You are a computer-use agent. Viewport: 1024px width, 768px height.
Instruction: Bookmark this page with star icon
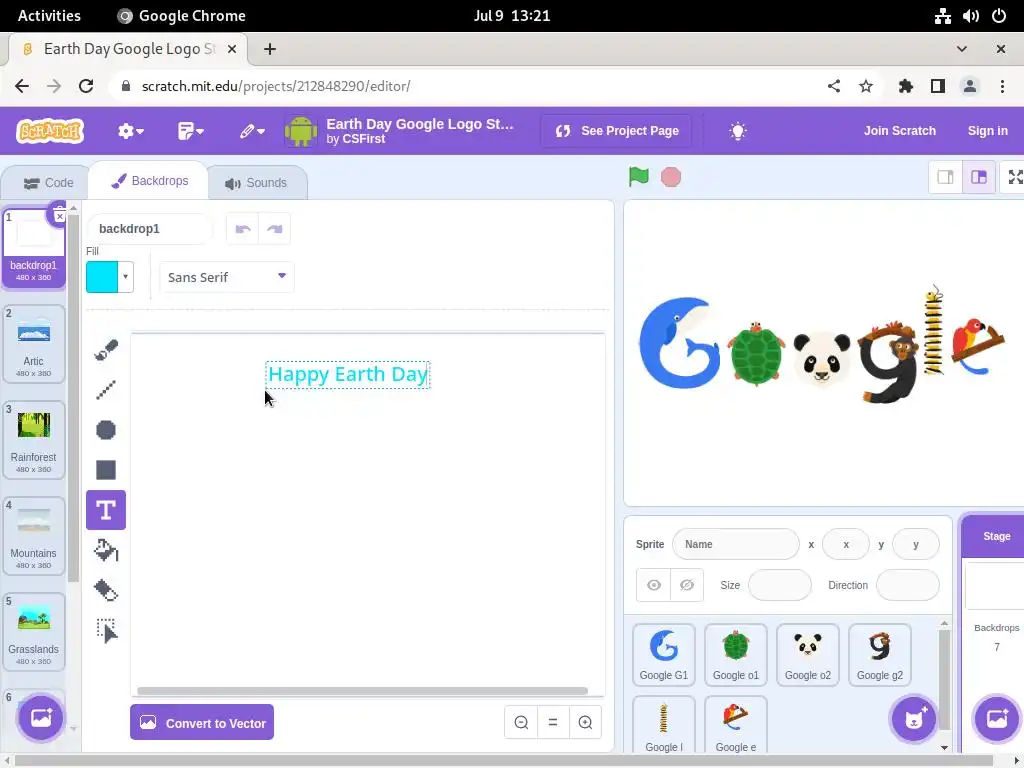click(866, 86)
